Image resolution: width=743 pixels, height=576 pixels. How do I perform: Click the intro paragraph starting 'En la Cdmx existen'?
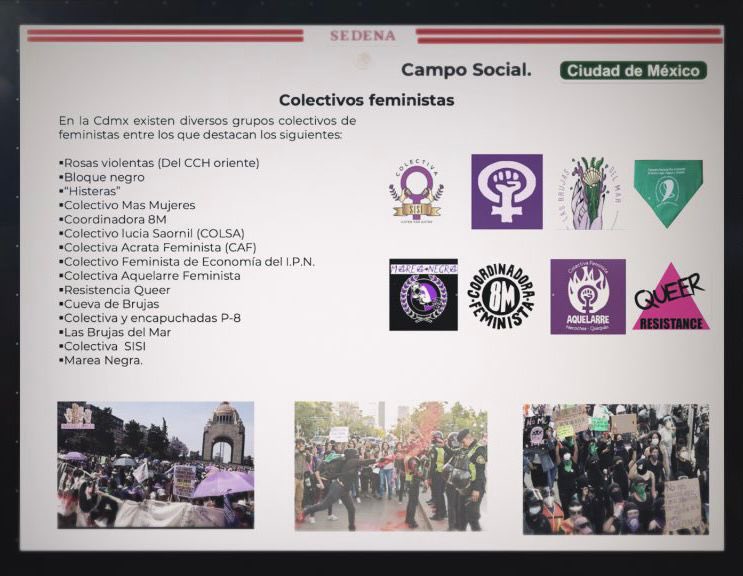[x=208, y=127]
